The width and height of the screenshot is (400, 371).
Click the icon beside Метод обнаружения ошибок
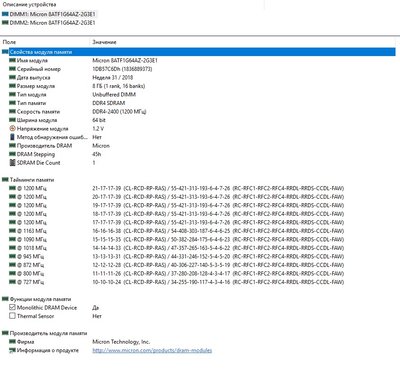[12, 137]
